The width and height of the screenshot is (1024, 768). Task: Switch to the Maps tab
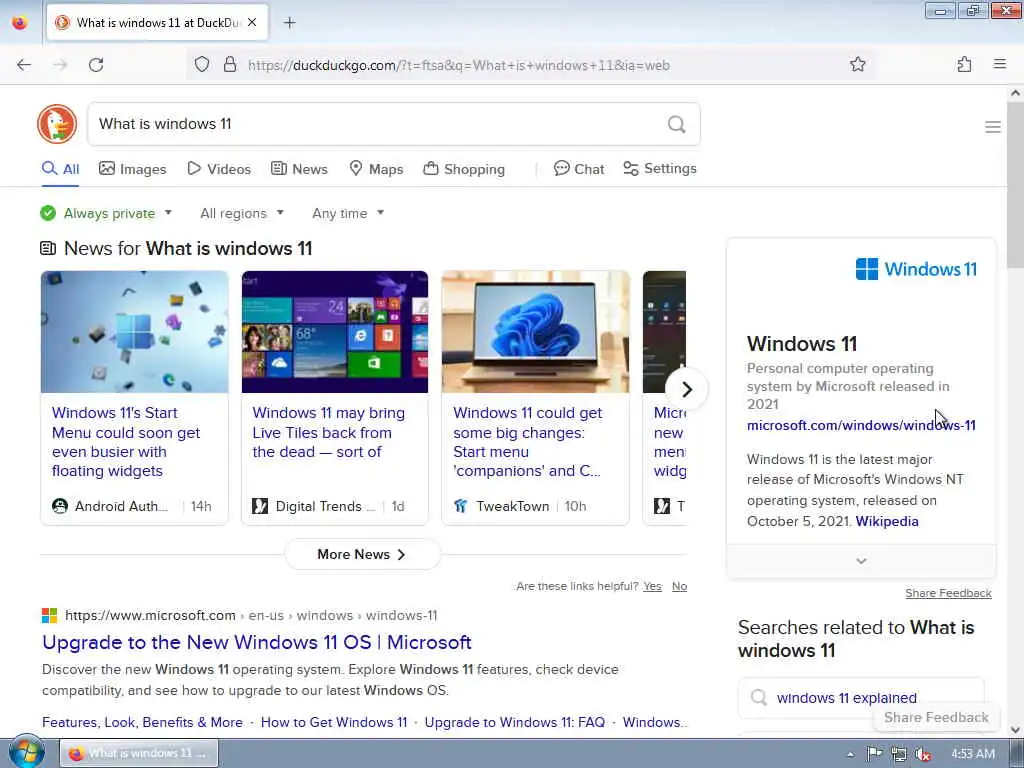click(376, 169)
